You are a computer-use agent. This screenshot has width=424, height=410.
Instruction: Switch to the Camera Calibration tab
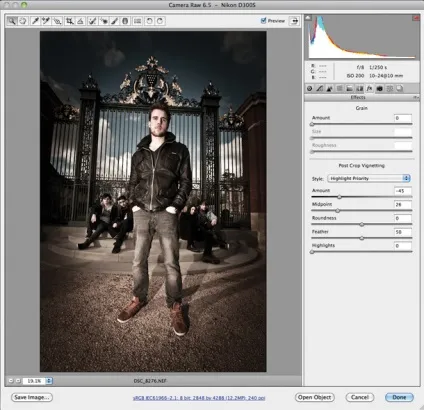379,88
